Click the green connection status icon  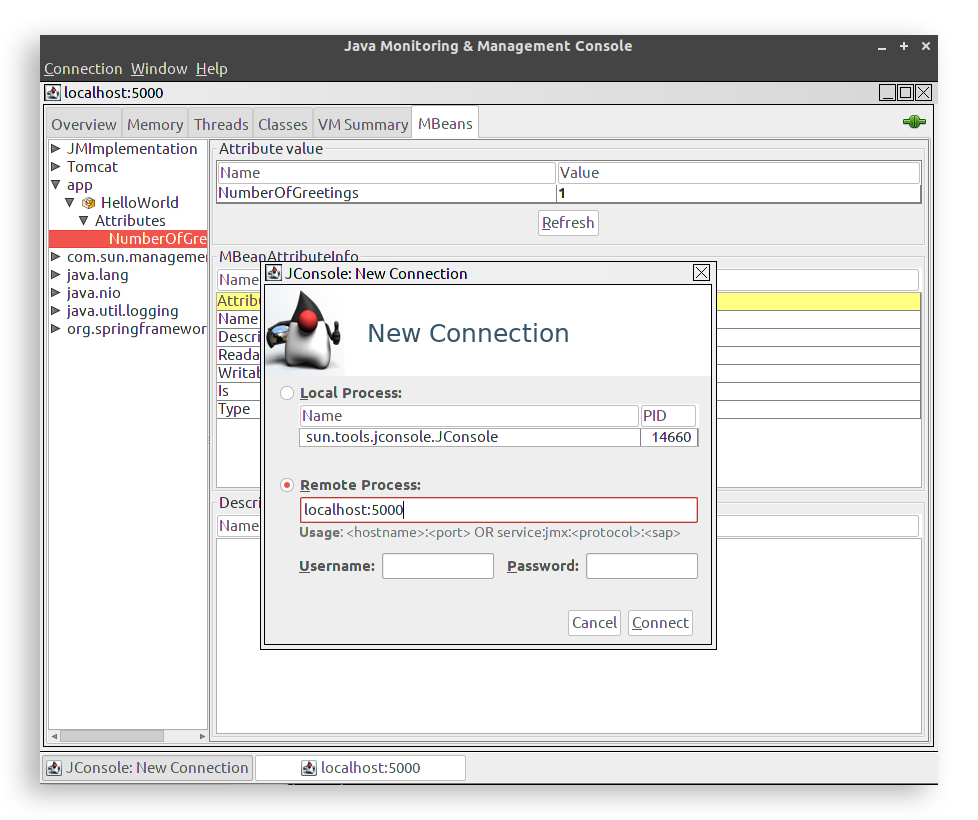pyautogui.click(x=914, y=122)
